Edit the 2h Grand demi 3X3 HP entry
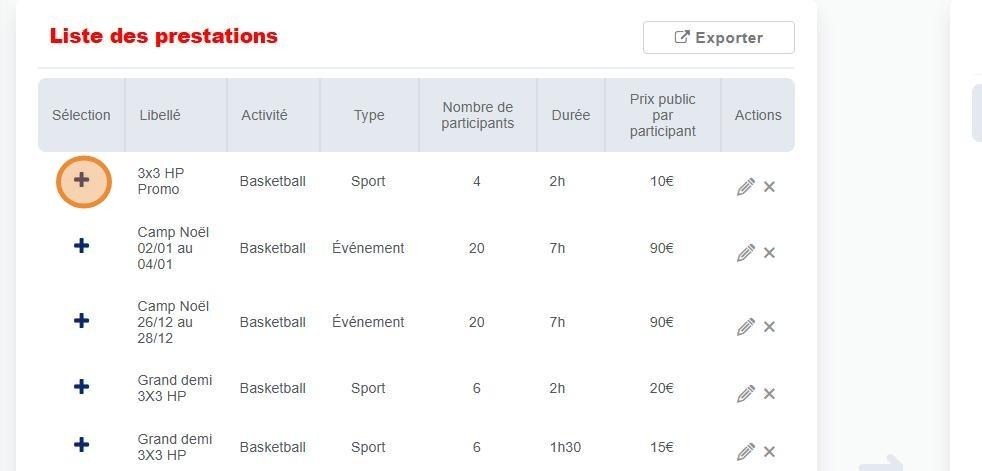This screenshot has width=982, height=471. 745,394
